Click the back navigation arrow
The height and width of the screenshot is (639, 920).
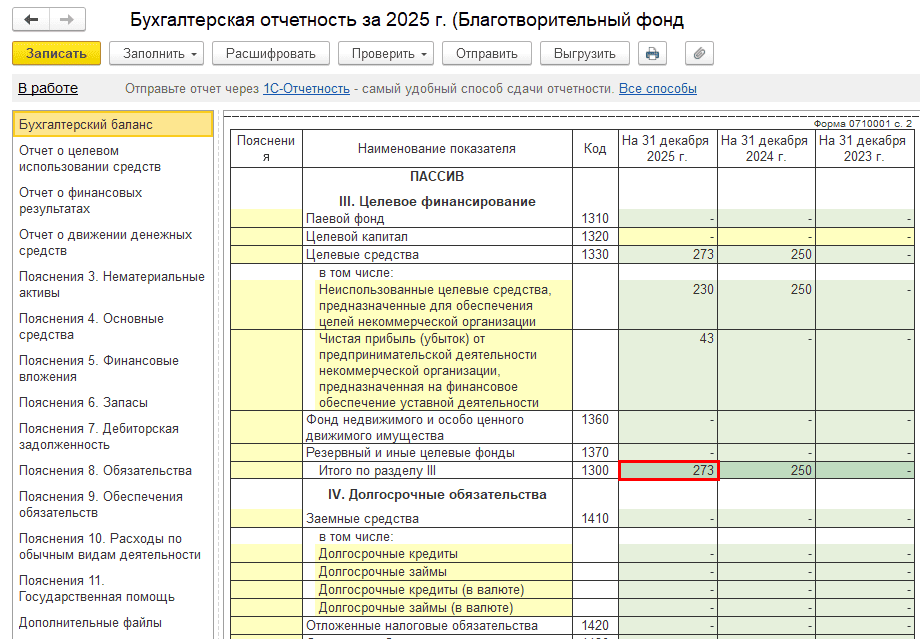coord(31,20)
